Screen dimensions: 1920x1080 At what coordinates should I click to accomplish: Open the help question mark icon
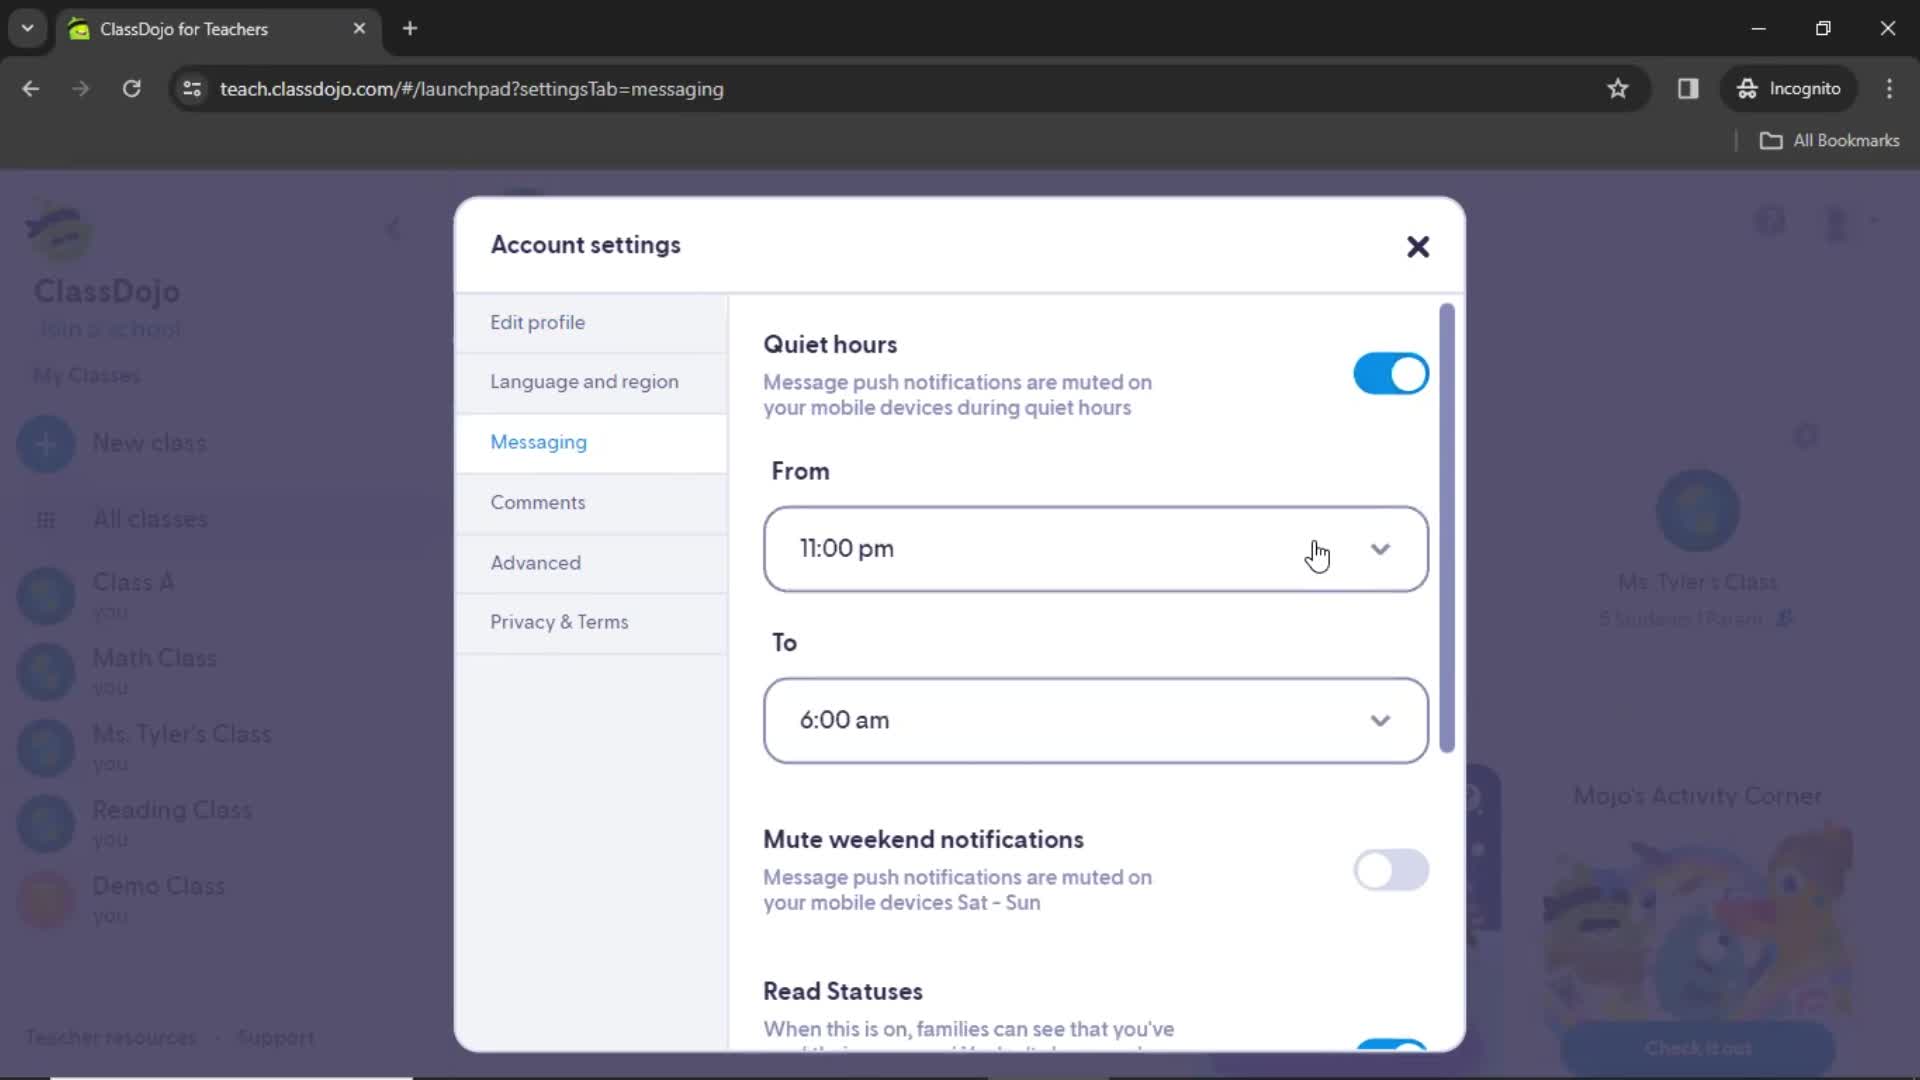coord(1770,221)
